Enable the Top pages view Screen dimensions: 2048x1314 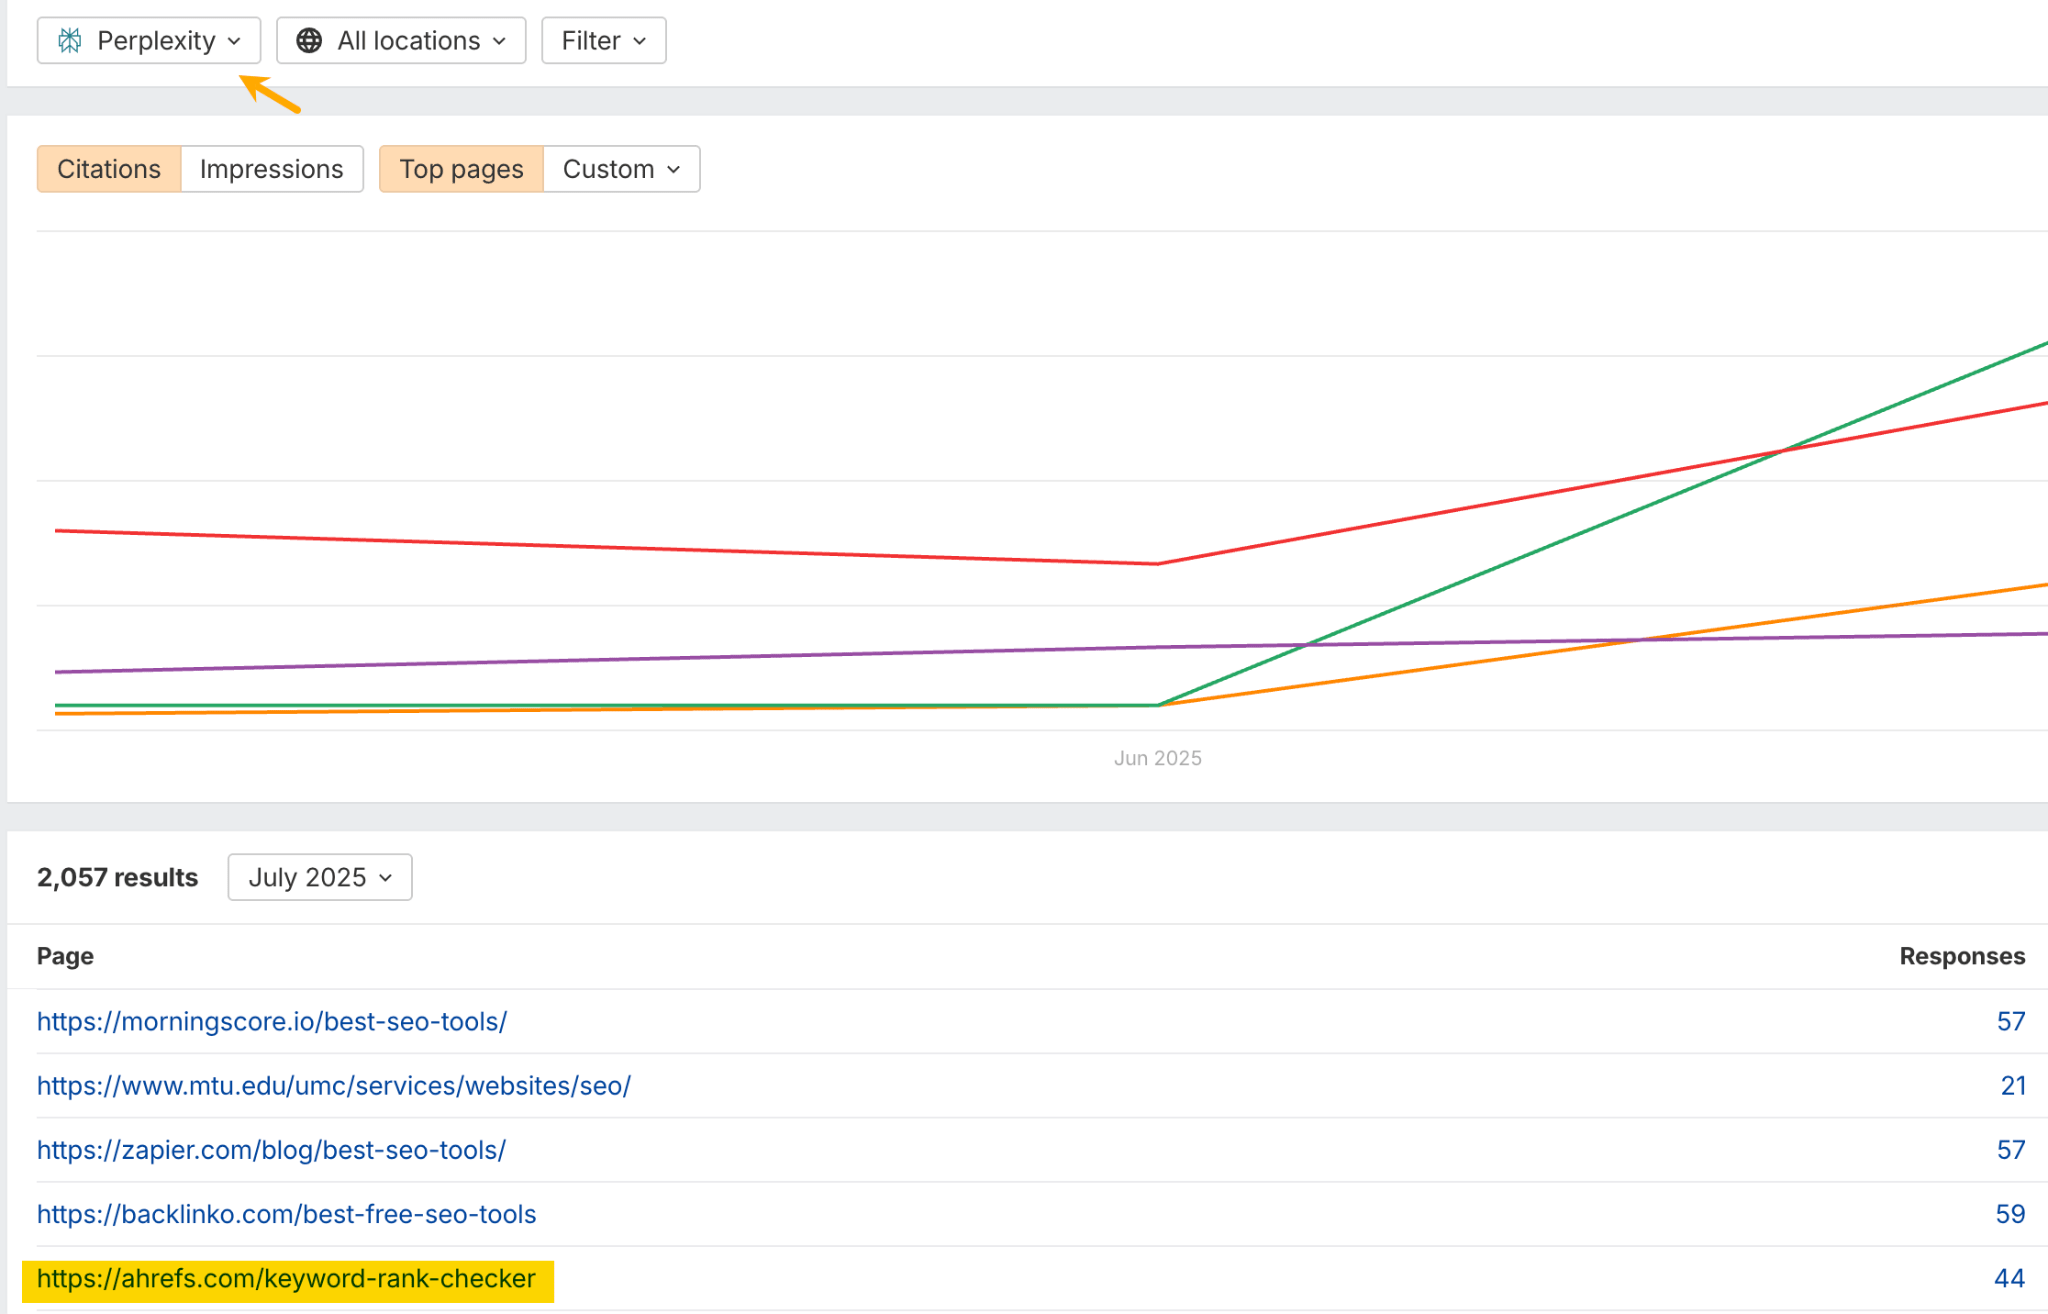461,168
